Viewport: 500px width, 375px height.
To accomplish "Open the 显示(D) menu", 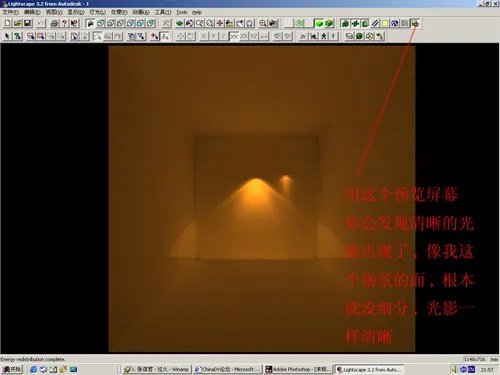I will point(76,12).
